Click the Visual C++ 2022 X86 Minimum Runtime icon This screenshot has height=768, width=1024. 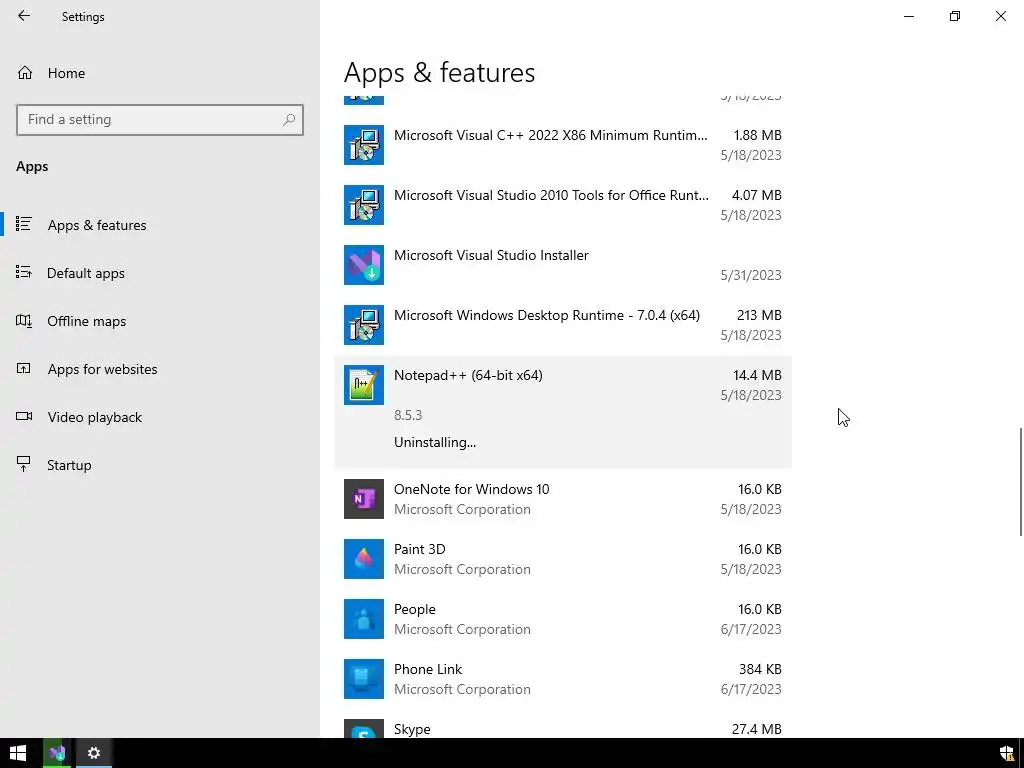(364, 145)
